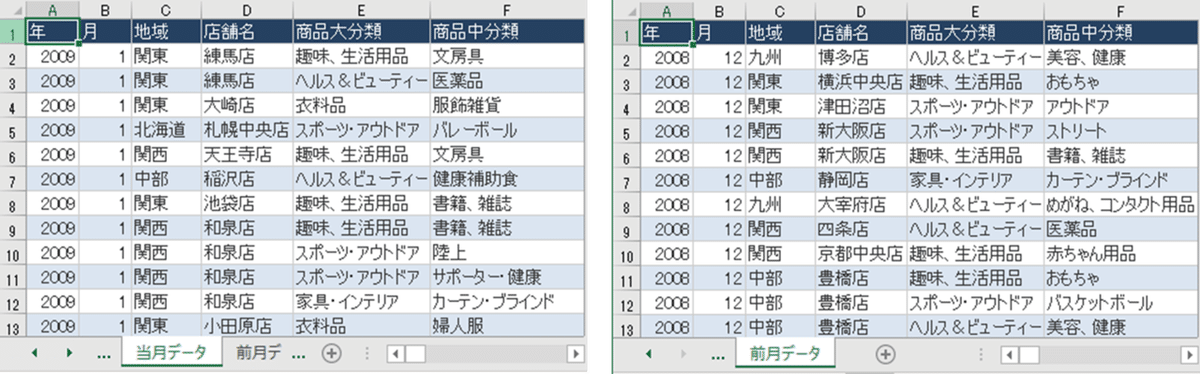The image size is (1200, 374).
Task: Select row 13 header in left workbook
Action: [x=13, y=326]
